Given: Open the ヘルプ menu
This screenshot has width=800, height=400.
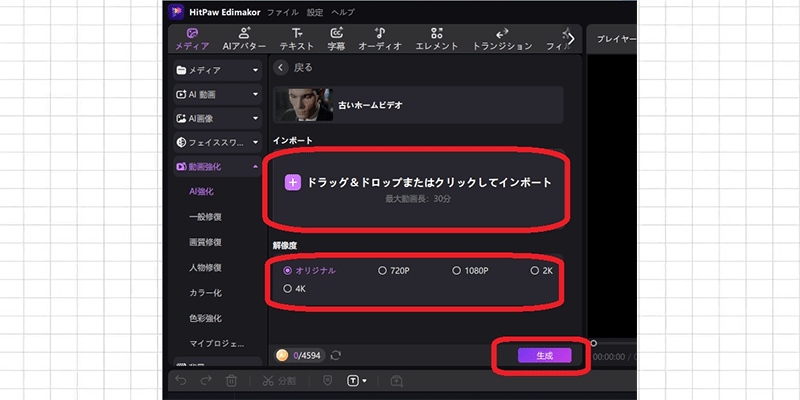Looking at the screenshot, I should coord(342,12).
